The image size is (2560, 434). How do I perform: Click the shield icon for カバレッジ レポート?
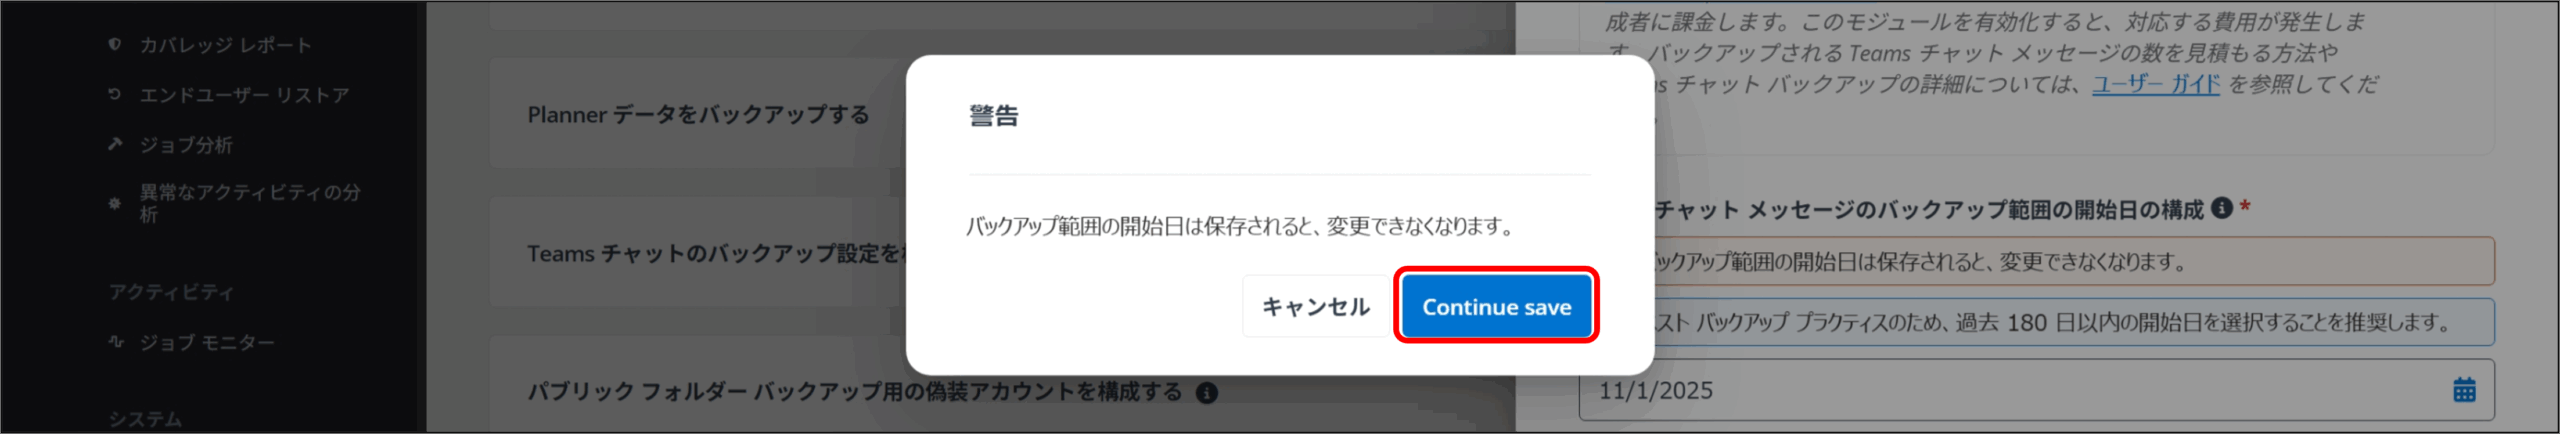pyautogui.click(x=115, y=44)
